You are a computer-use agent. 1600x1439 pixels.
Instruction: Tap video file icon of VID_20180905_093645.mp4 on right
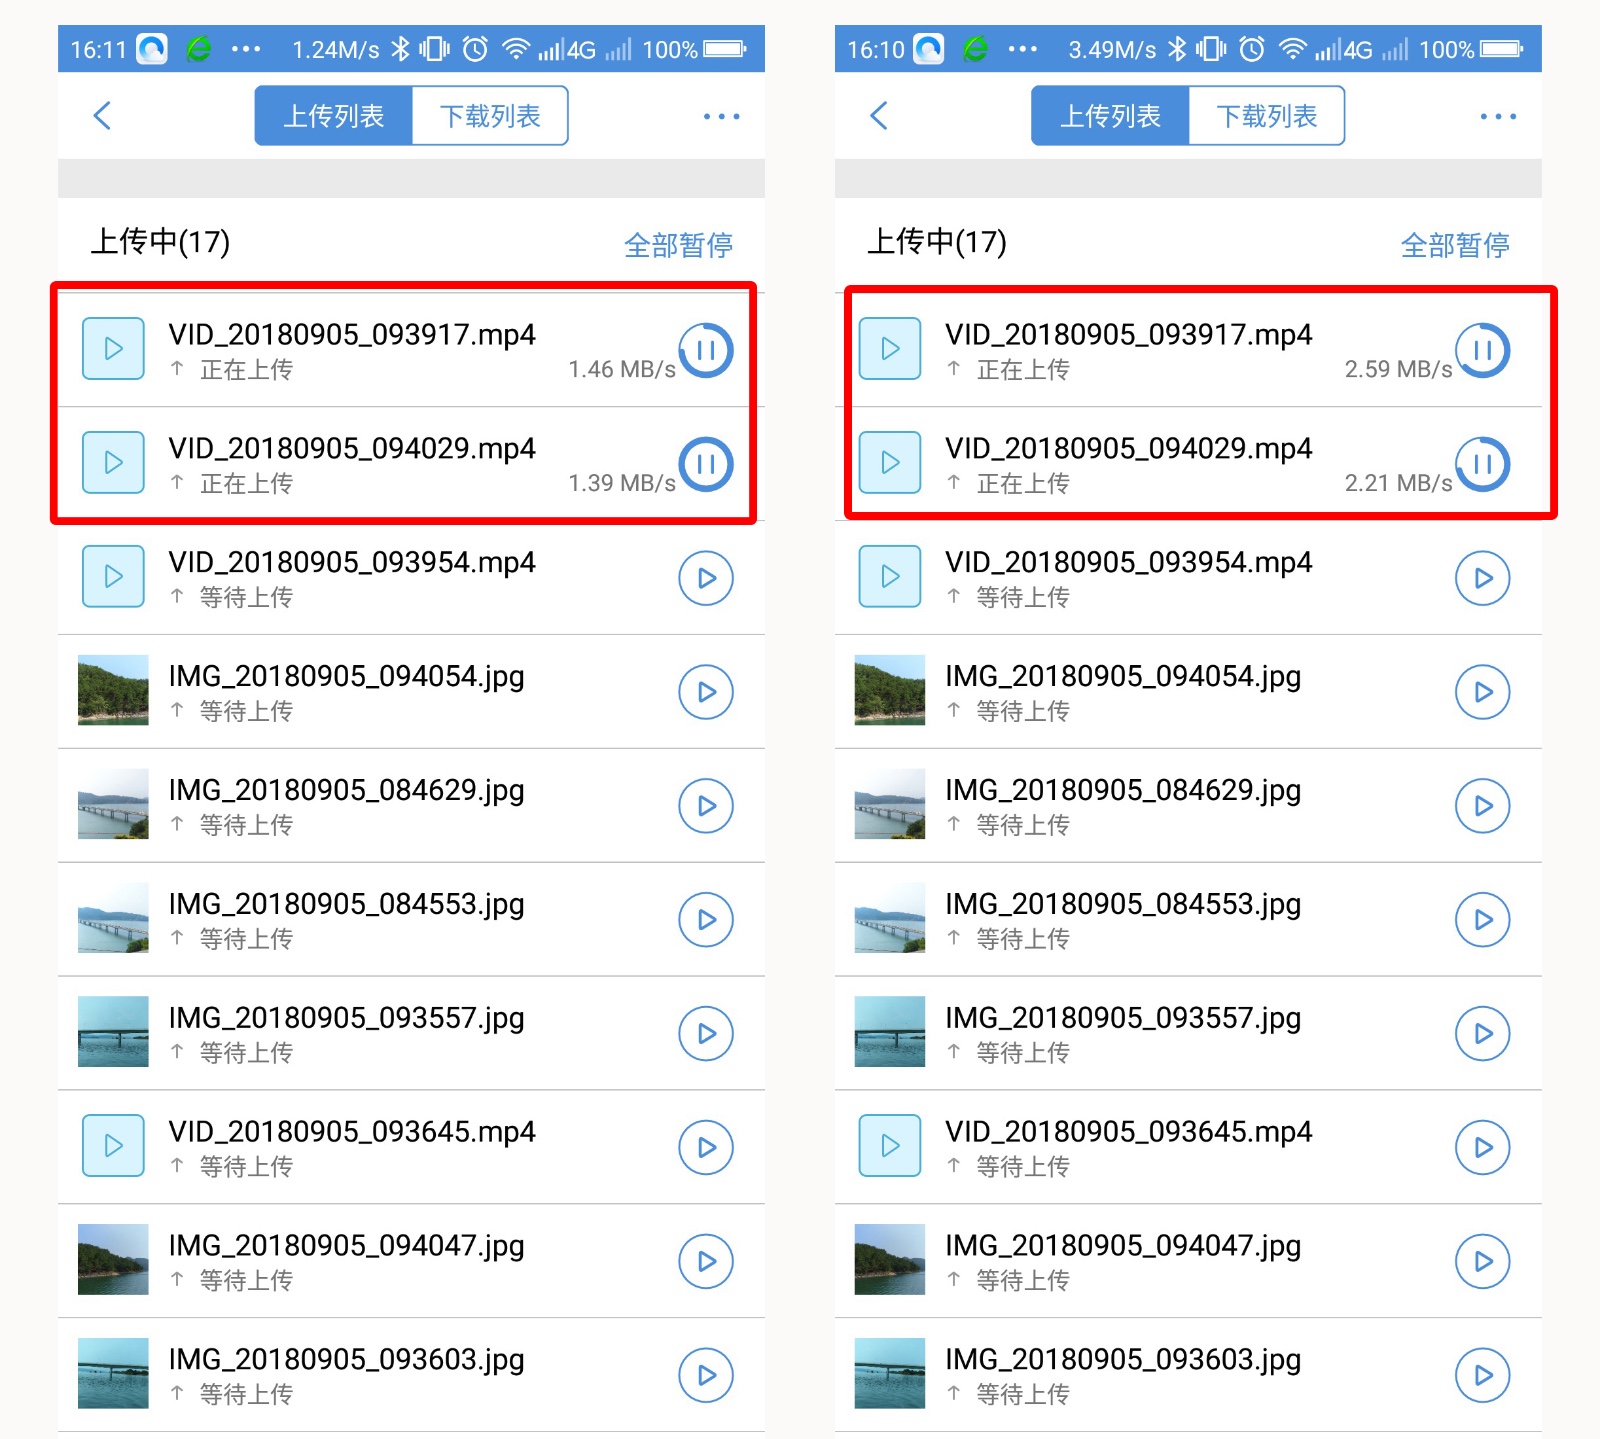click(890, 1146)
